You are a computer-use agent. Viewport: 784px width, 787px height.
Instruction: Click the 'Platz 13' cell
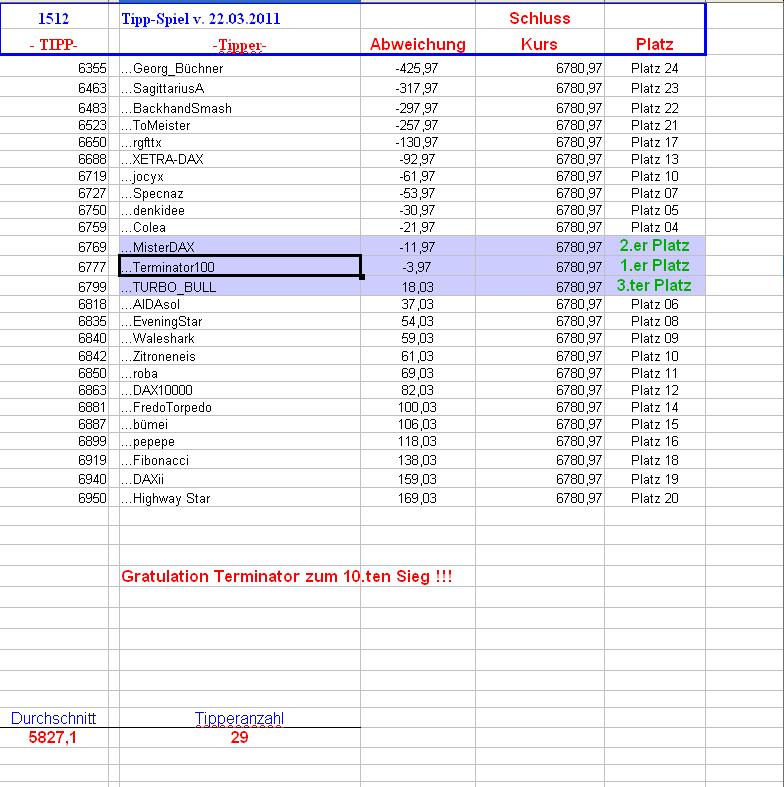tap(655, 160)
